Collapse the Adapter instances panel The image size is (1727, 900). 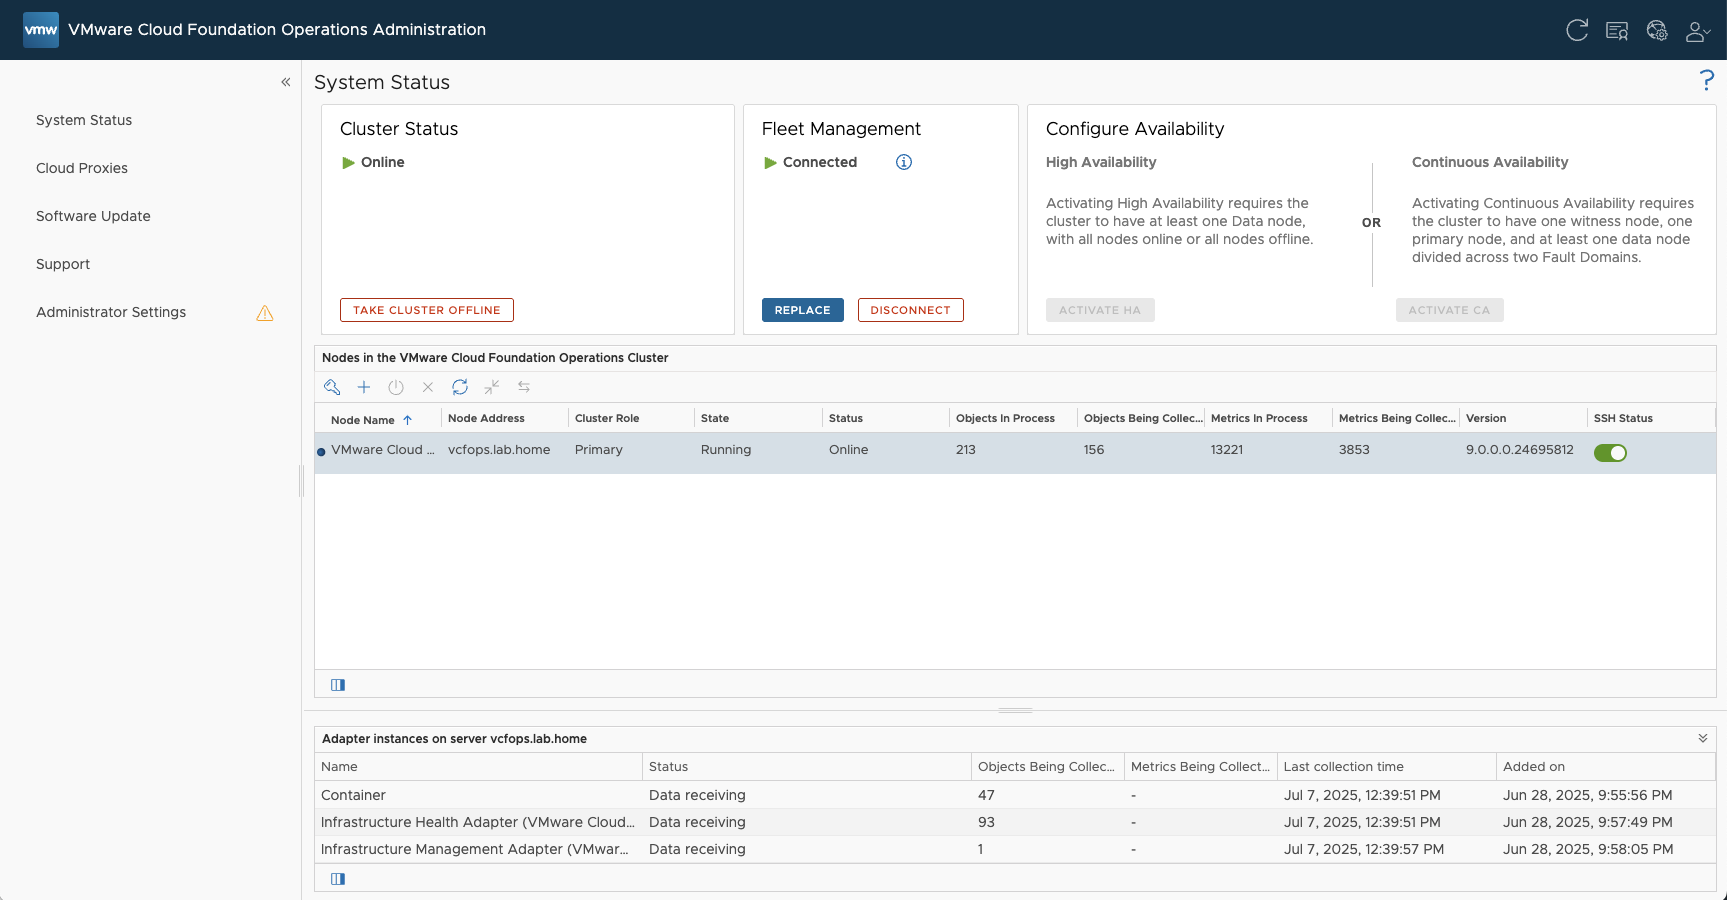coord(1702,739)
